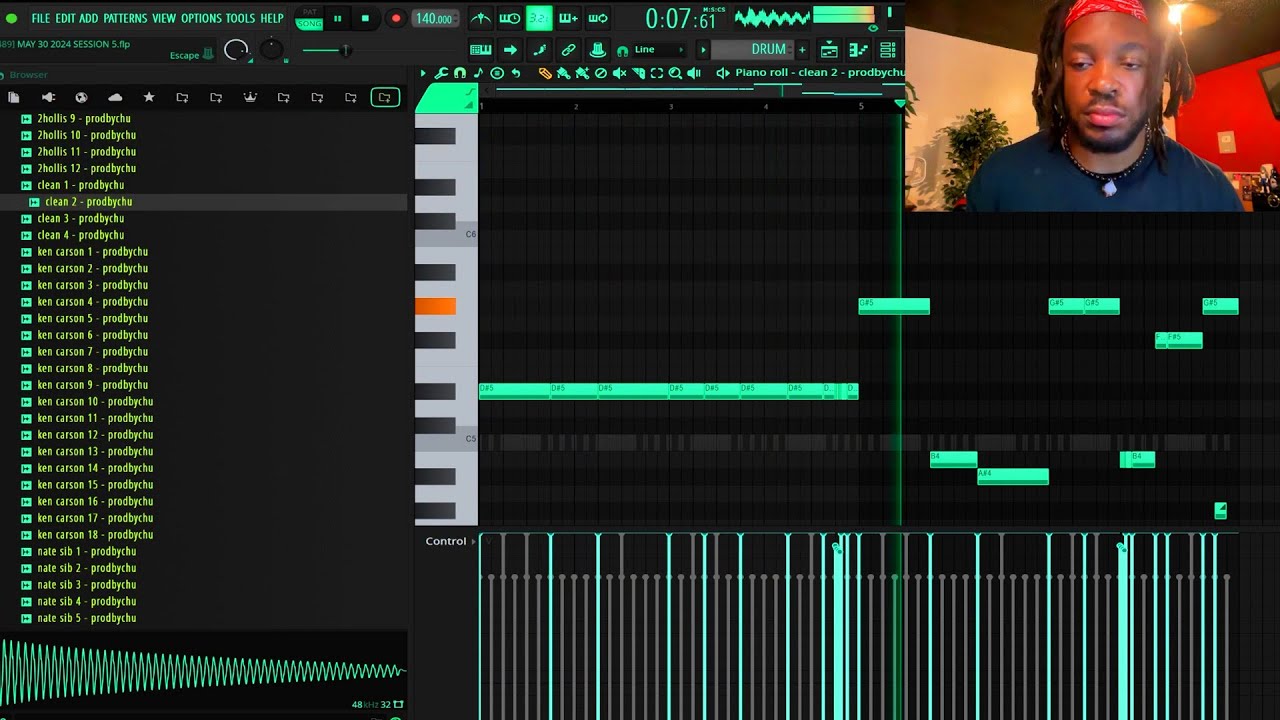Open the TOOLS menu
1280x720 pixels.
coord(240,18)
